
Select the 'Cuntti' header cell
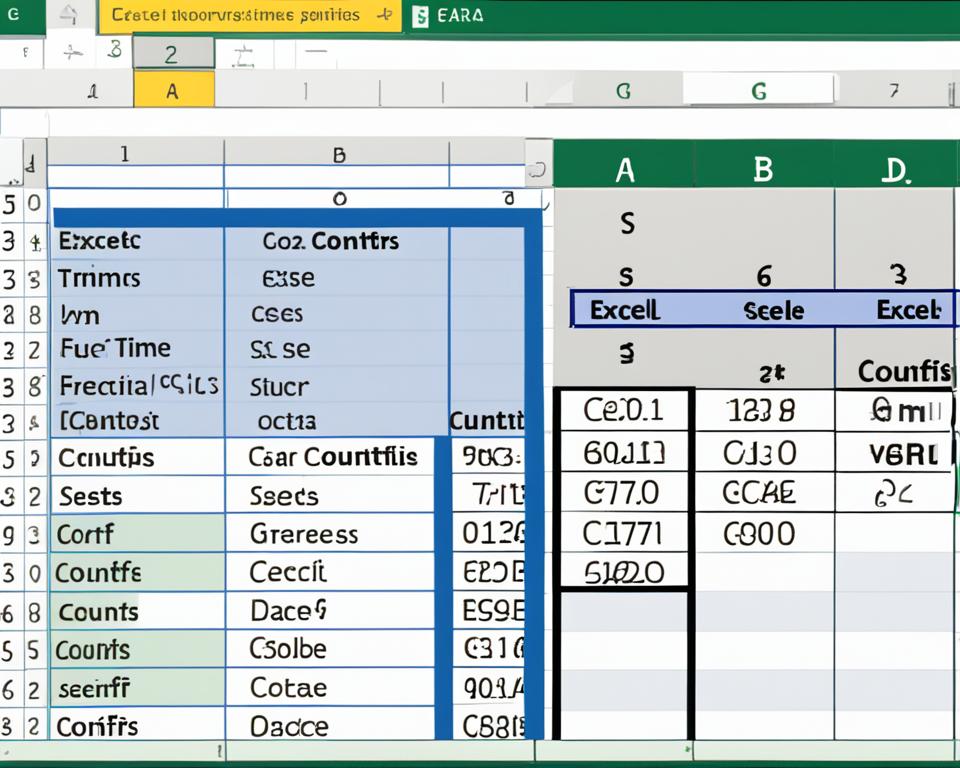click(x=487, y=421)
